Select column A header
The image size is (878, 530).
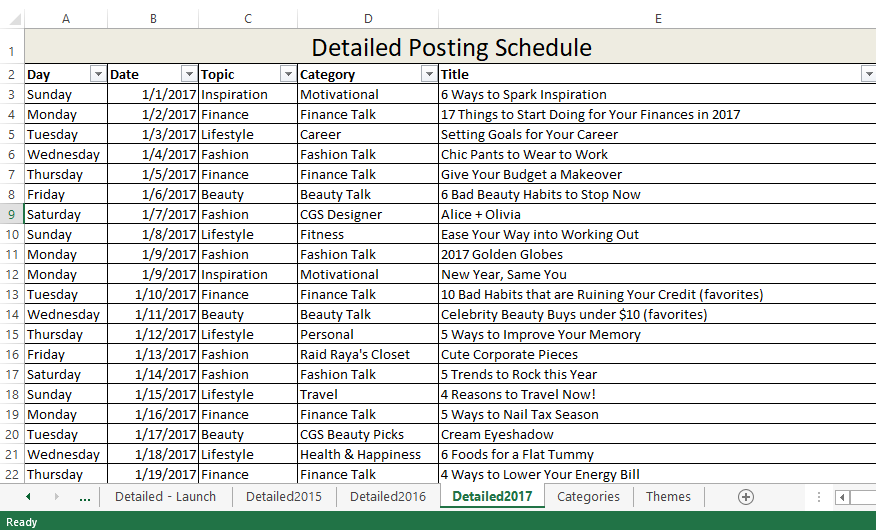(x=66, y=18)
